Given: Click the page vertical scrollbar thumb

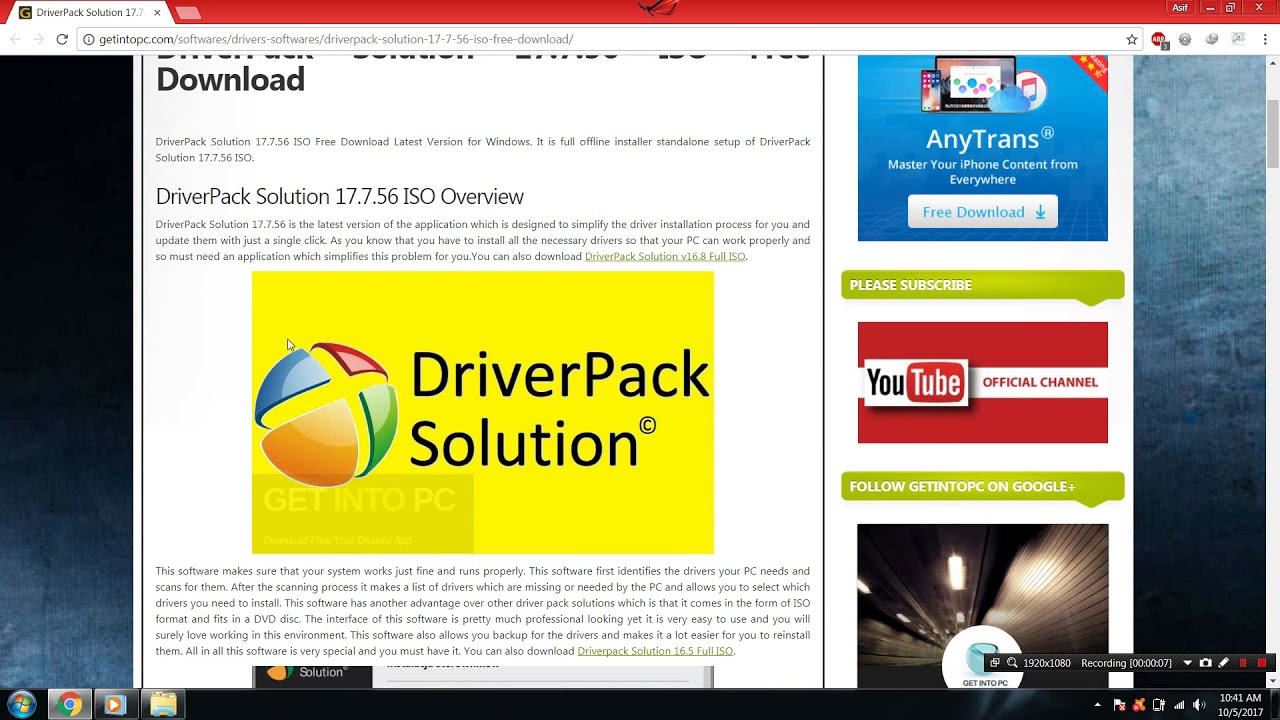Looking at the screenshot, I should pyautogui.click(x=1272, y=134).
